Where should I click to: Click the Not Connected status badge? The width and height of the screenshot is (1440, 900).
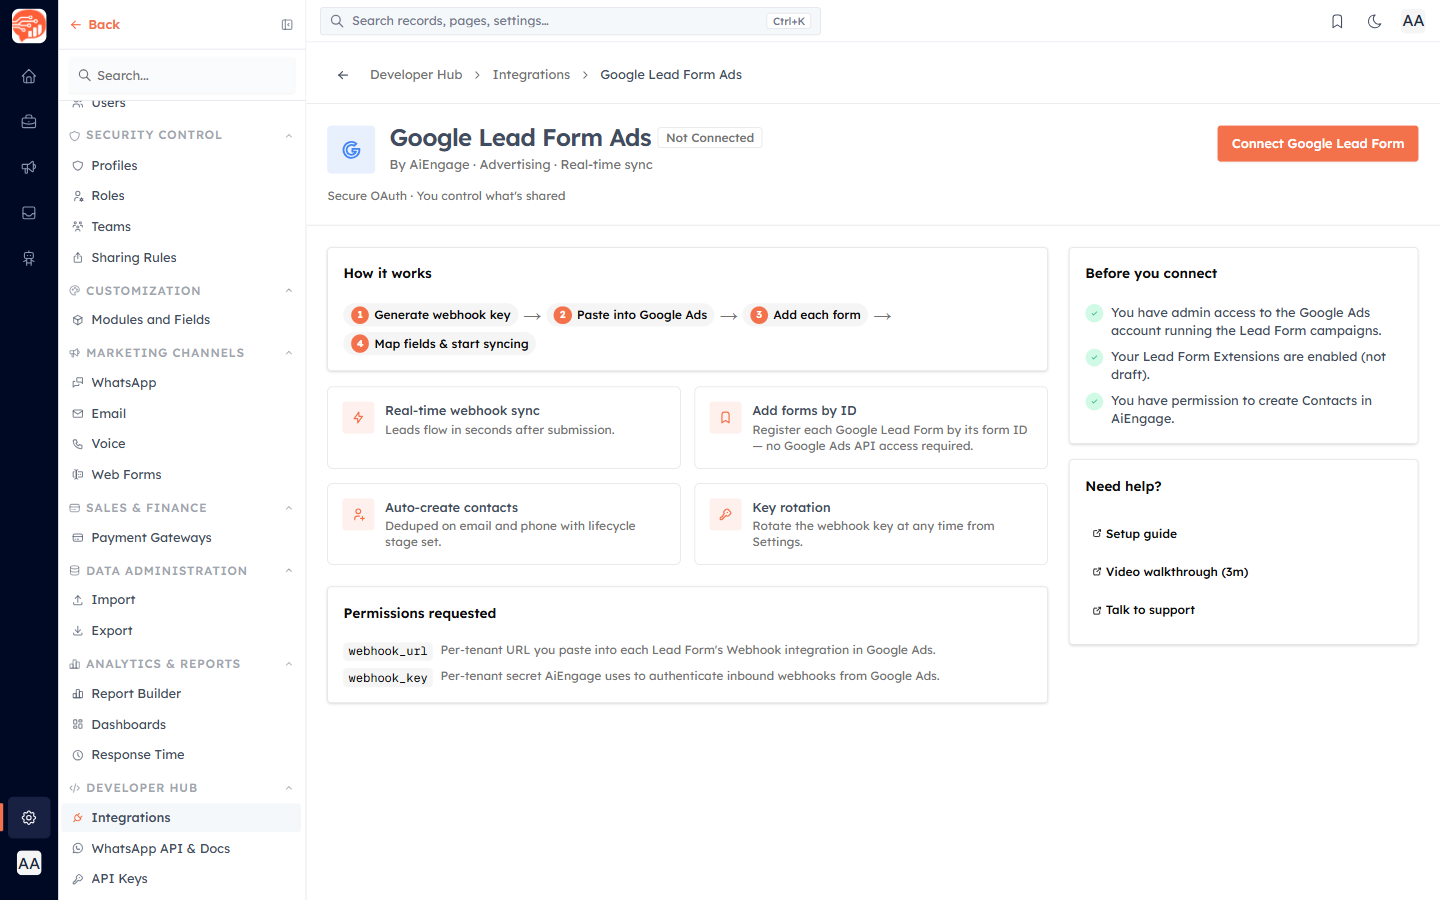pyautogui.click(x=710, y=138)
